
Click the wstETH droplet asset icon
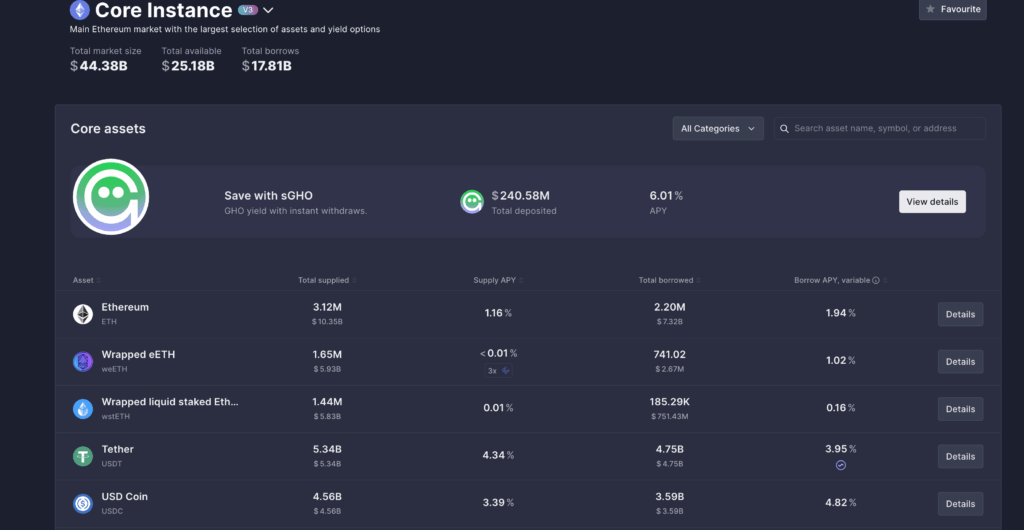click(x=83, y=409)
